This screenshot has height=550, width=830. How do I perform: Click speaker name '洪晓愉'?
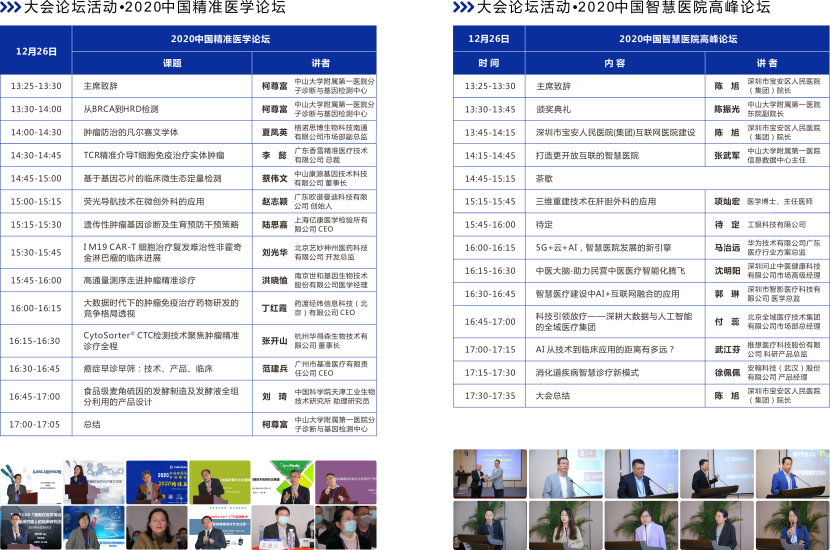(275, 280)
